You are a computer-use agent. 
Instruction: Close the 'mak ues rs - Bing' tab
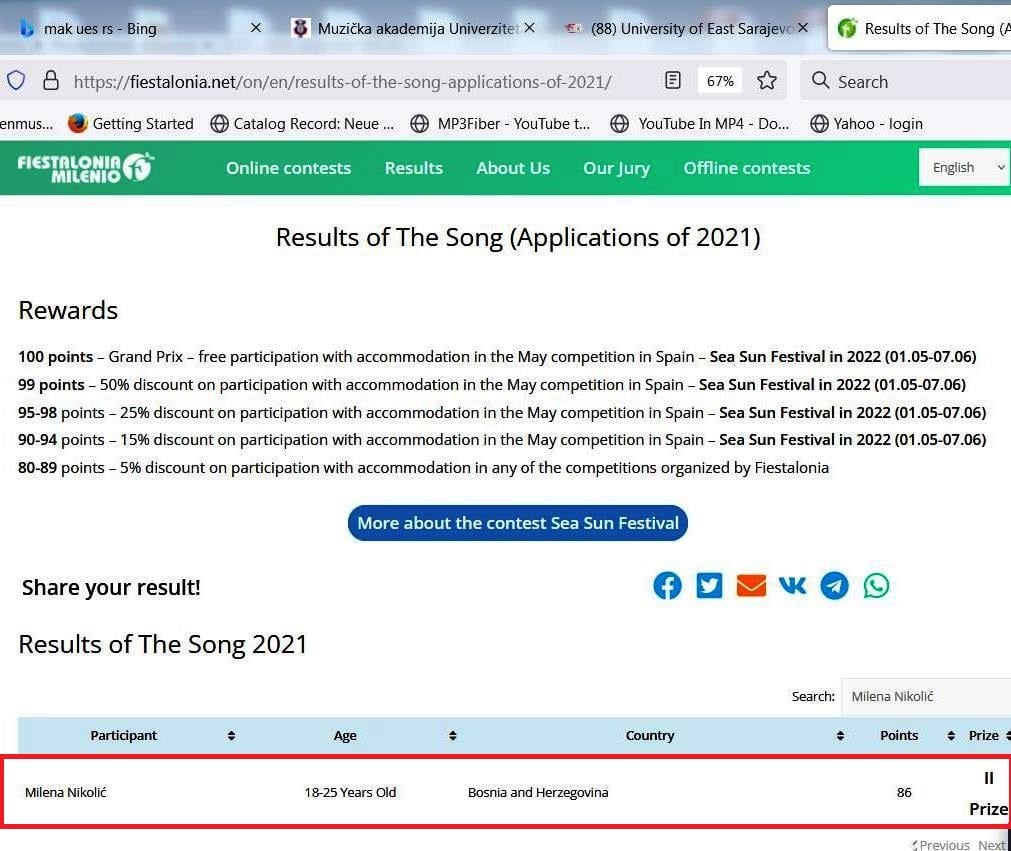coord(256,28)
